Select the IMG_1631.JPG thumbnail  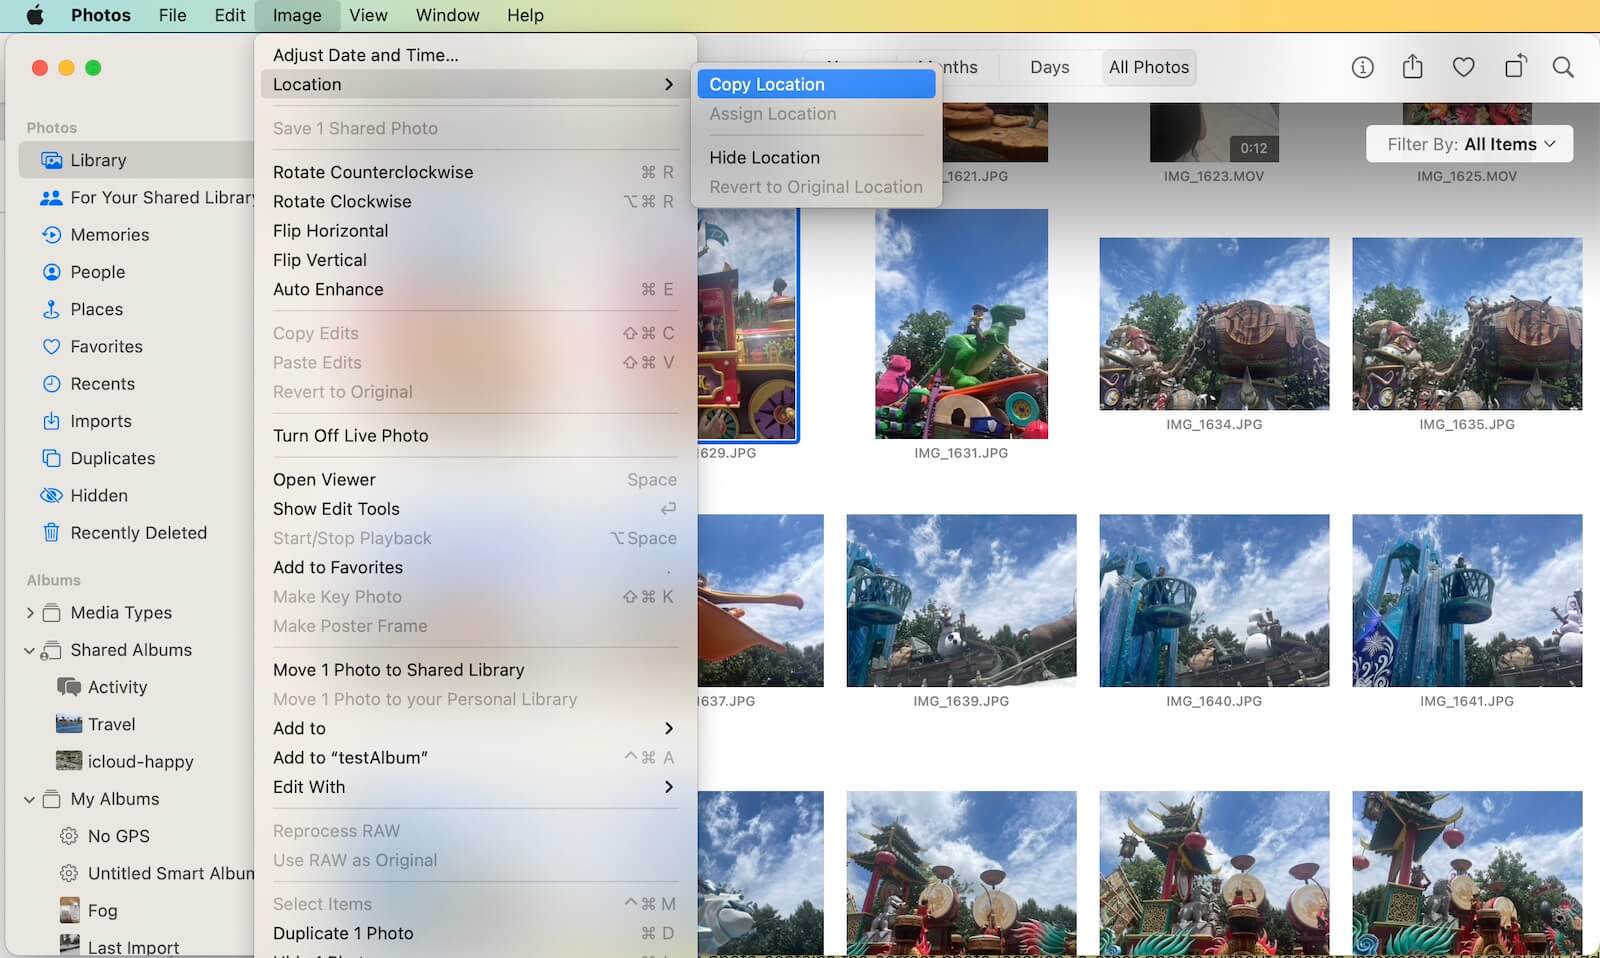[x=961, y=324]
